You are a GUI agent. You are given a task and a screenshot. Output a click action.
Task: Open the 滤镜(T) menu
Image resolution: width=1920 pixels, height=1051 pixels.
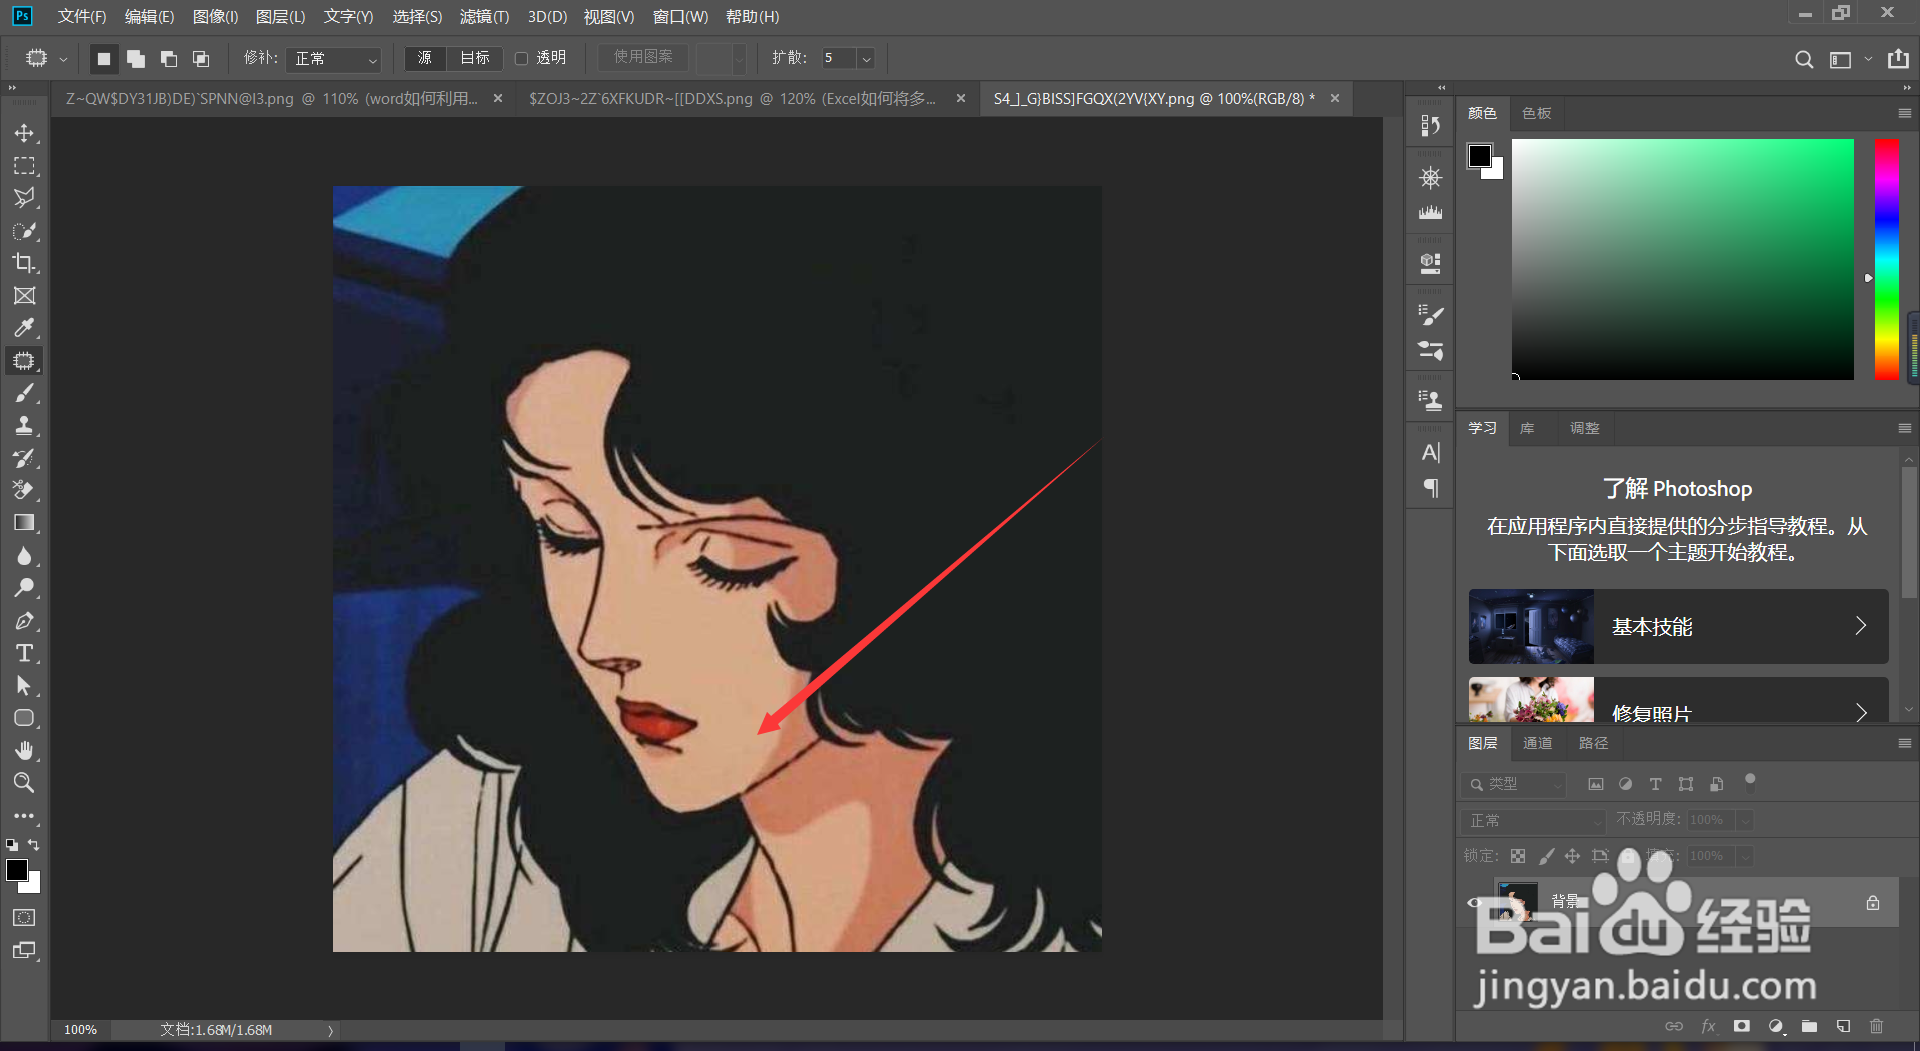point(484,17)
